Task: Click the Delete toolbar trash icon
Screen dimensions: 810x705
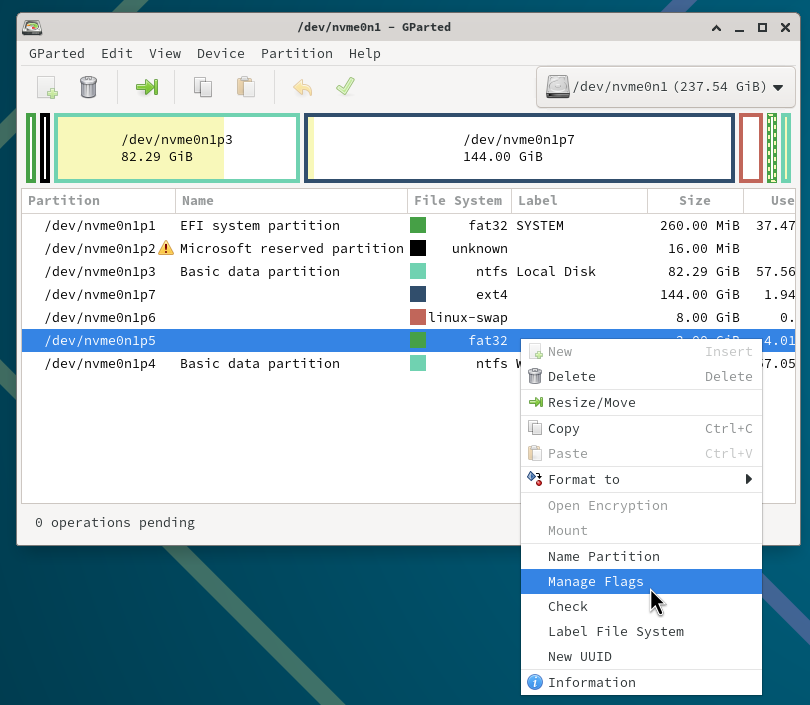Action: click(x=88, y=87)
